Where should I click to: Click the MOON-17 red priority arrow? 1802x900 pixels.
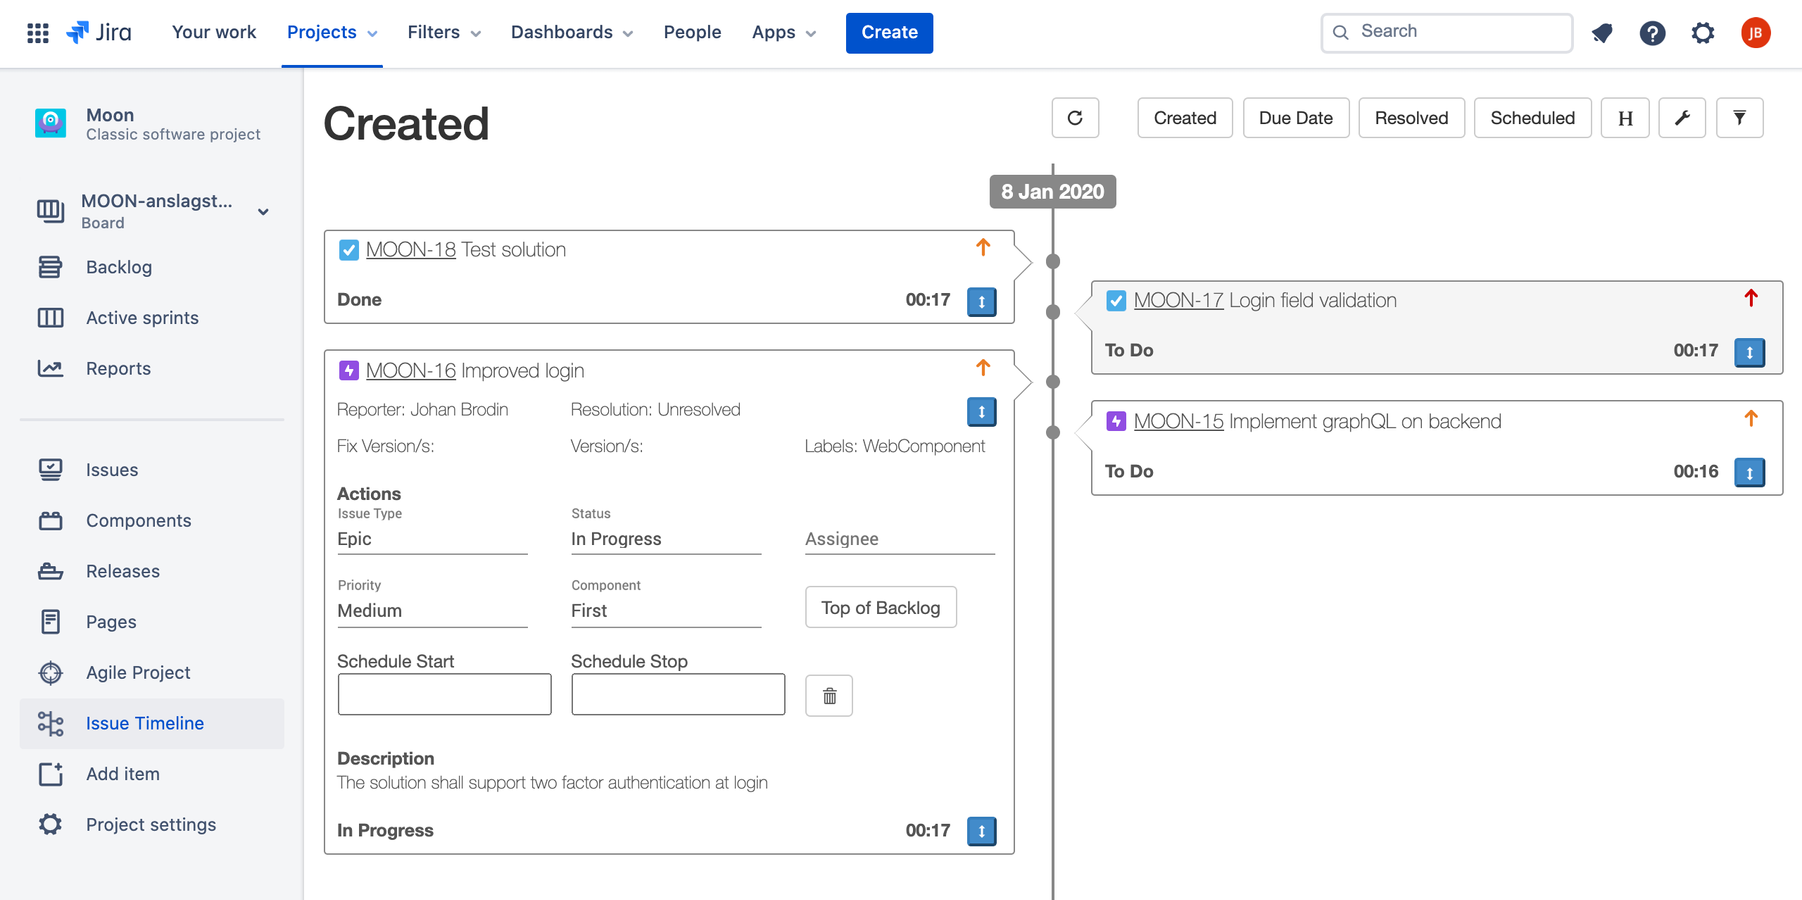(1751, 298)
